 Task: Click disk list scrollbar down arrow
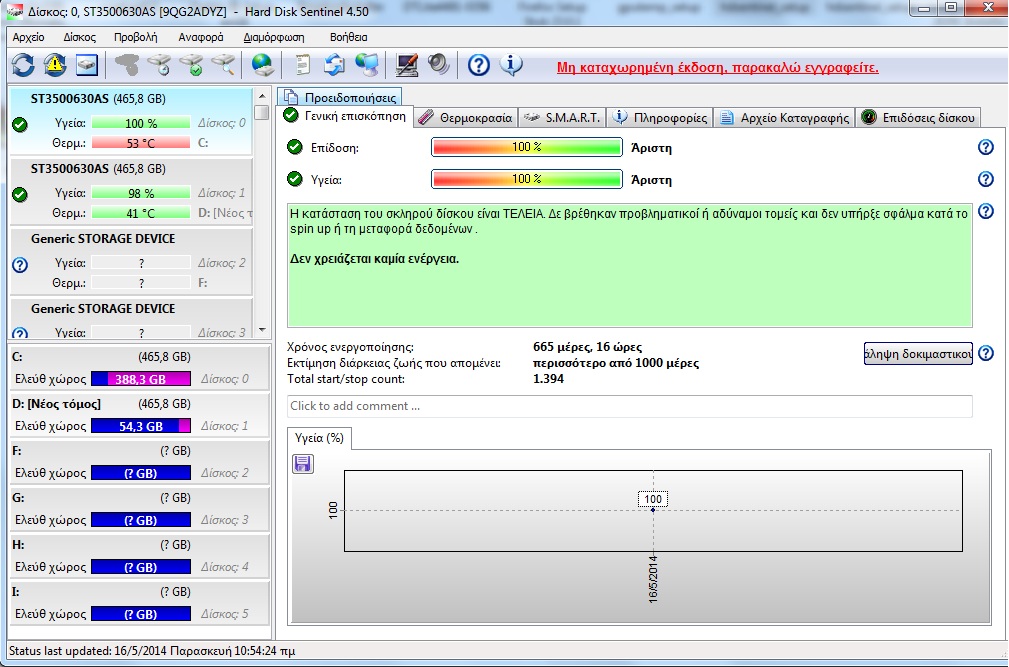261,330
